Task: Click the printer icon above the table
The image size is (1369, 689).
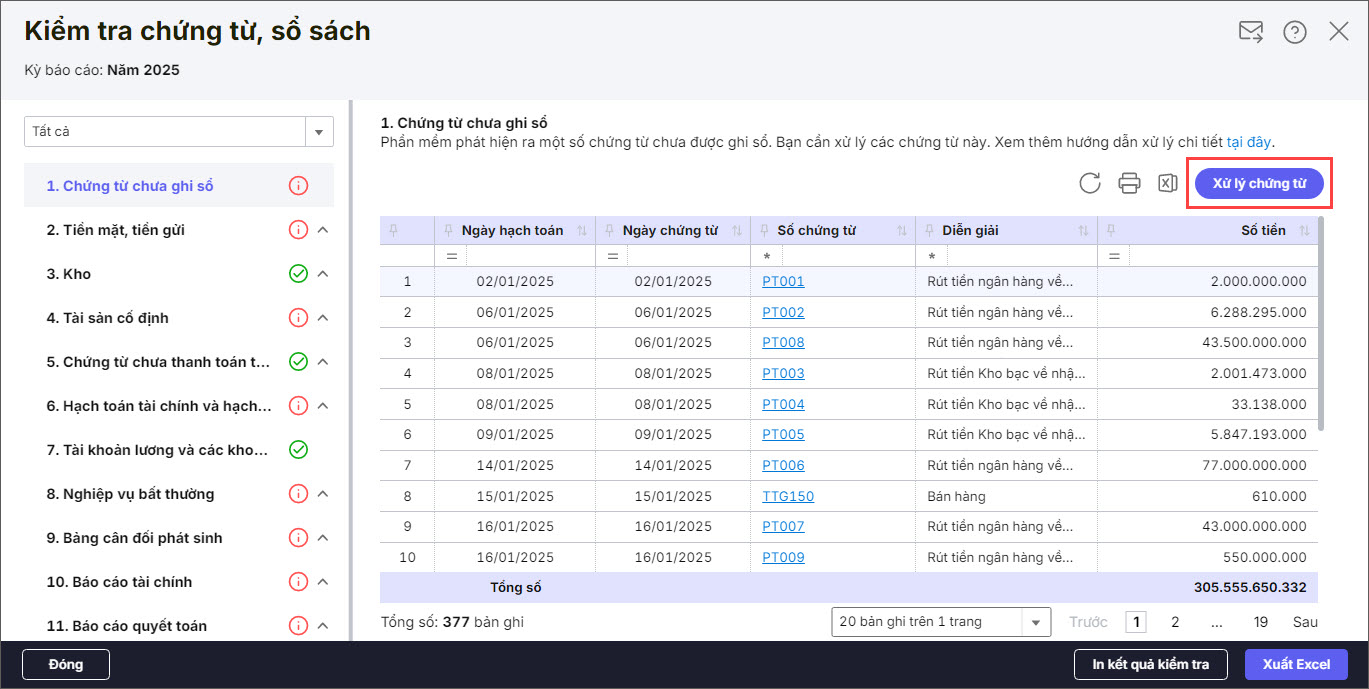Action: coord(1129,183)
